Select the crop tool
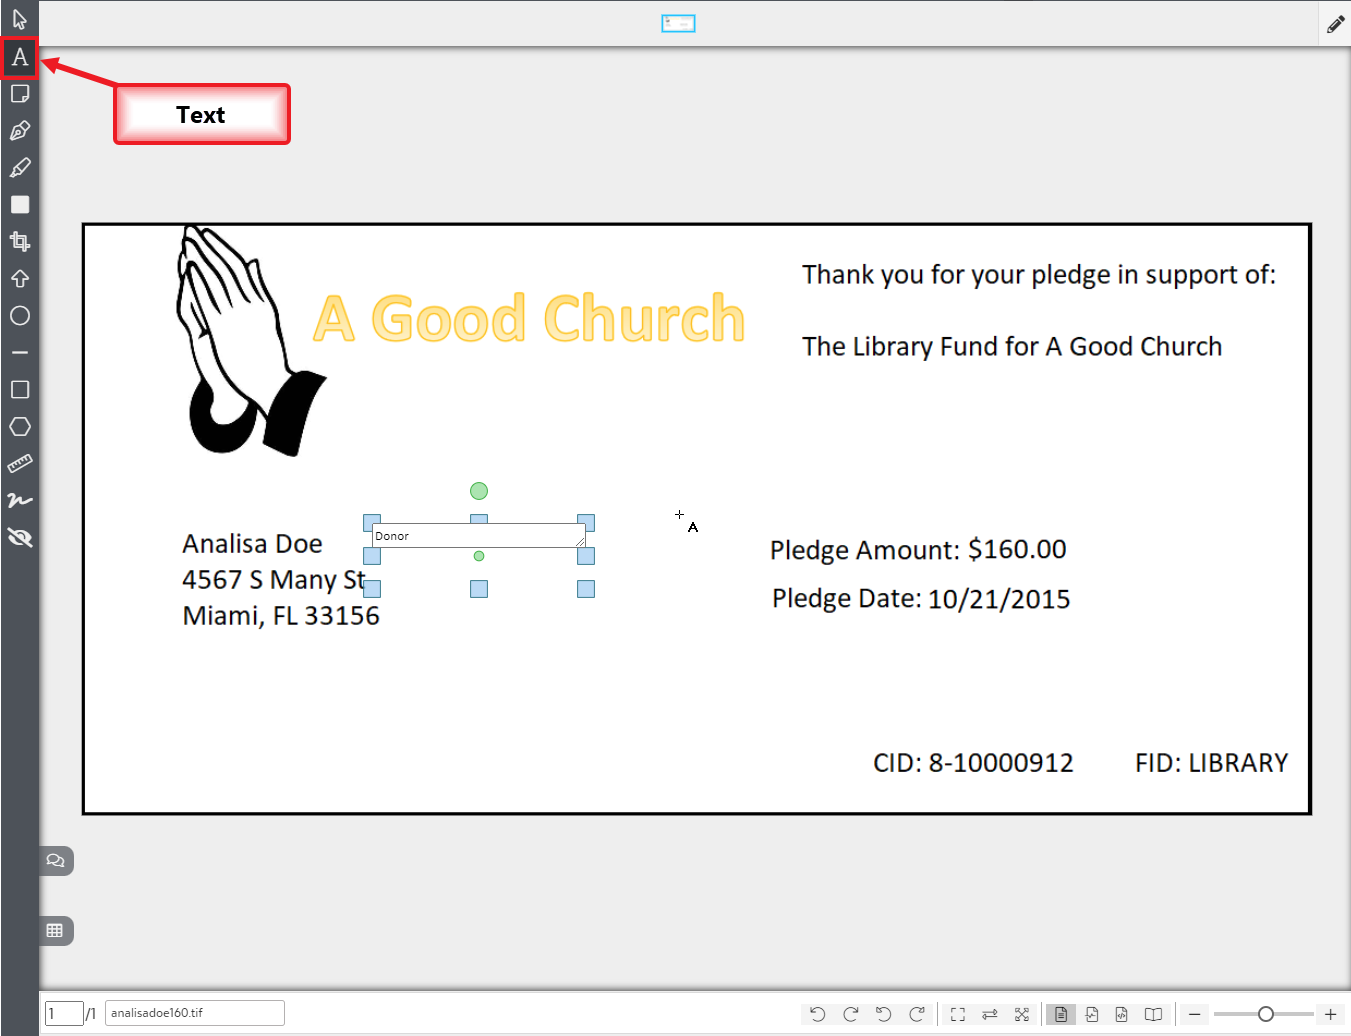Image resolution: width=1351 pixels, height=1036 pixels. point(20,241)
